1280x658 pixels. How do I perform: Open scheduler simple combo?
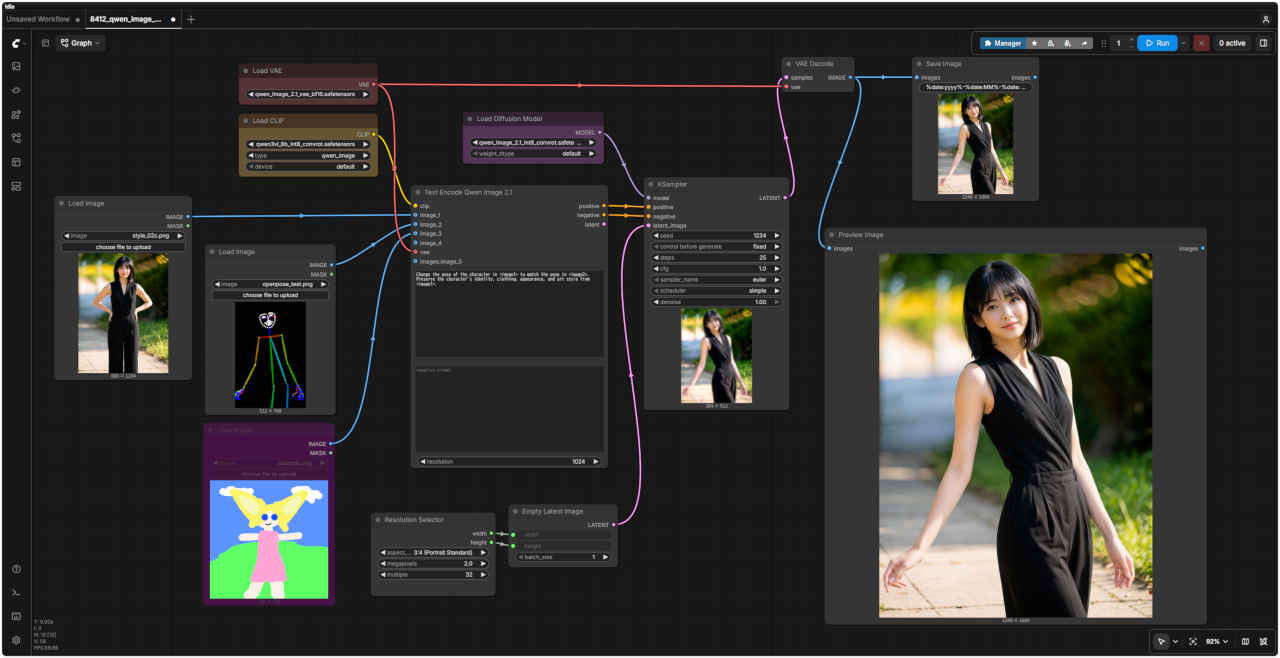[716, 291]
